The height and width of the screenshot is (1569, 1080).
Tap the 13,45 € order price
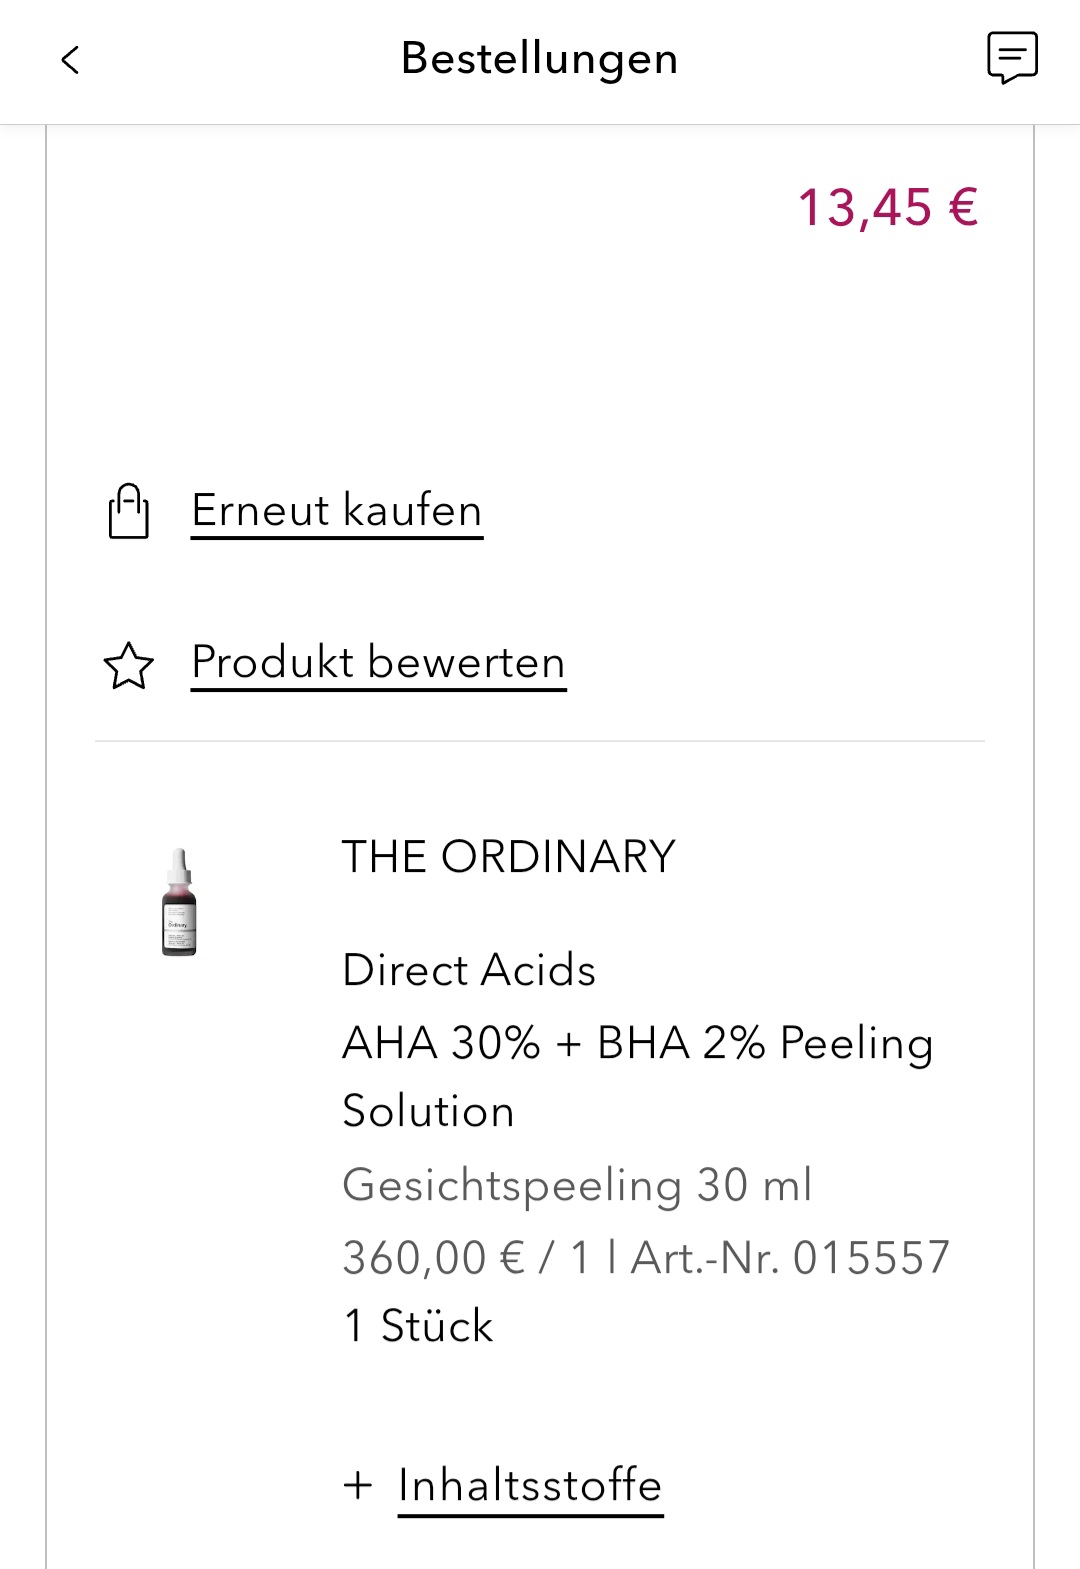[x=887, y=208]
